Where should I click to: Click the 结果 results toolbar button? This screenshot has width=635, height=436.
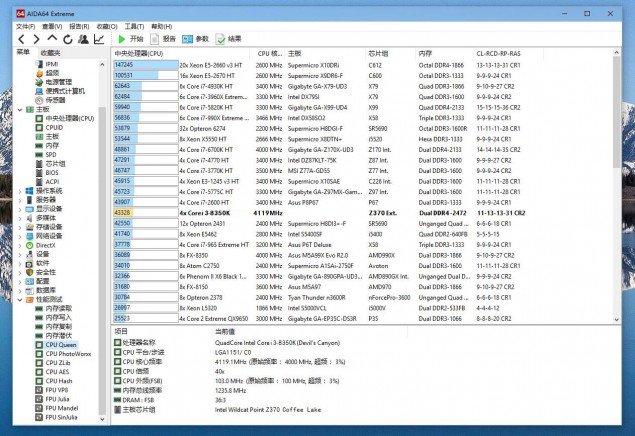point(228,39)
